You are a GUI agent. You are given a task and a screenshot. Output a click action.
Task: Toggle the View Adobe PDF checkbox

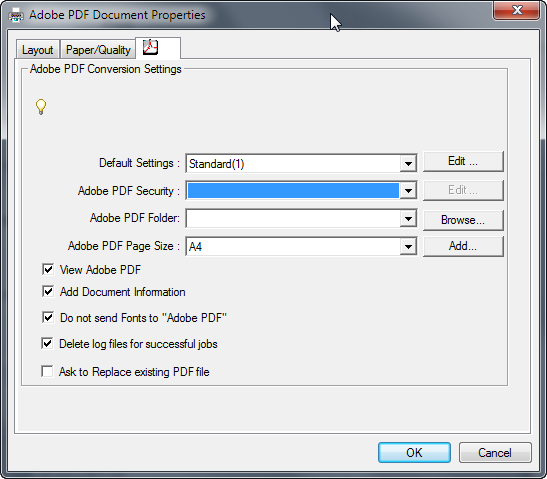click(x=48, y=269)
